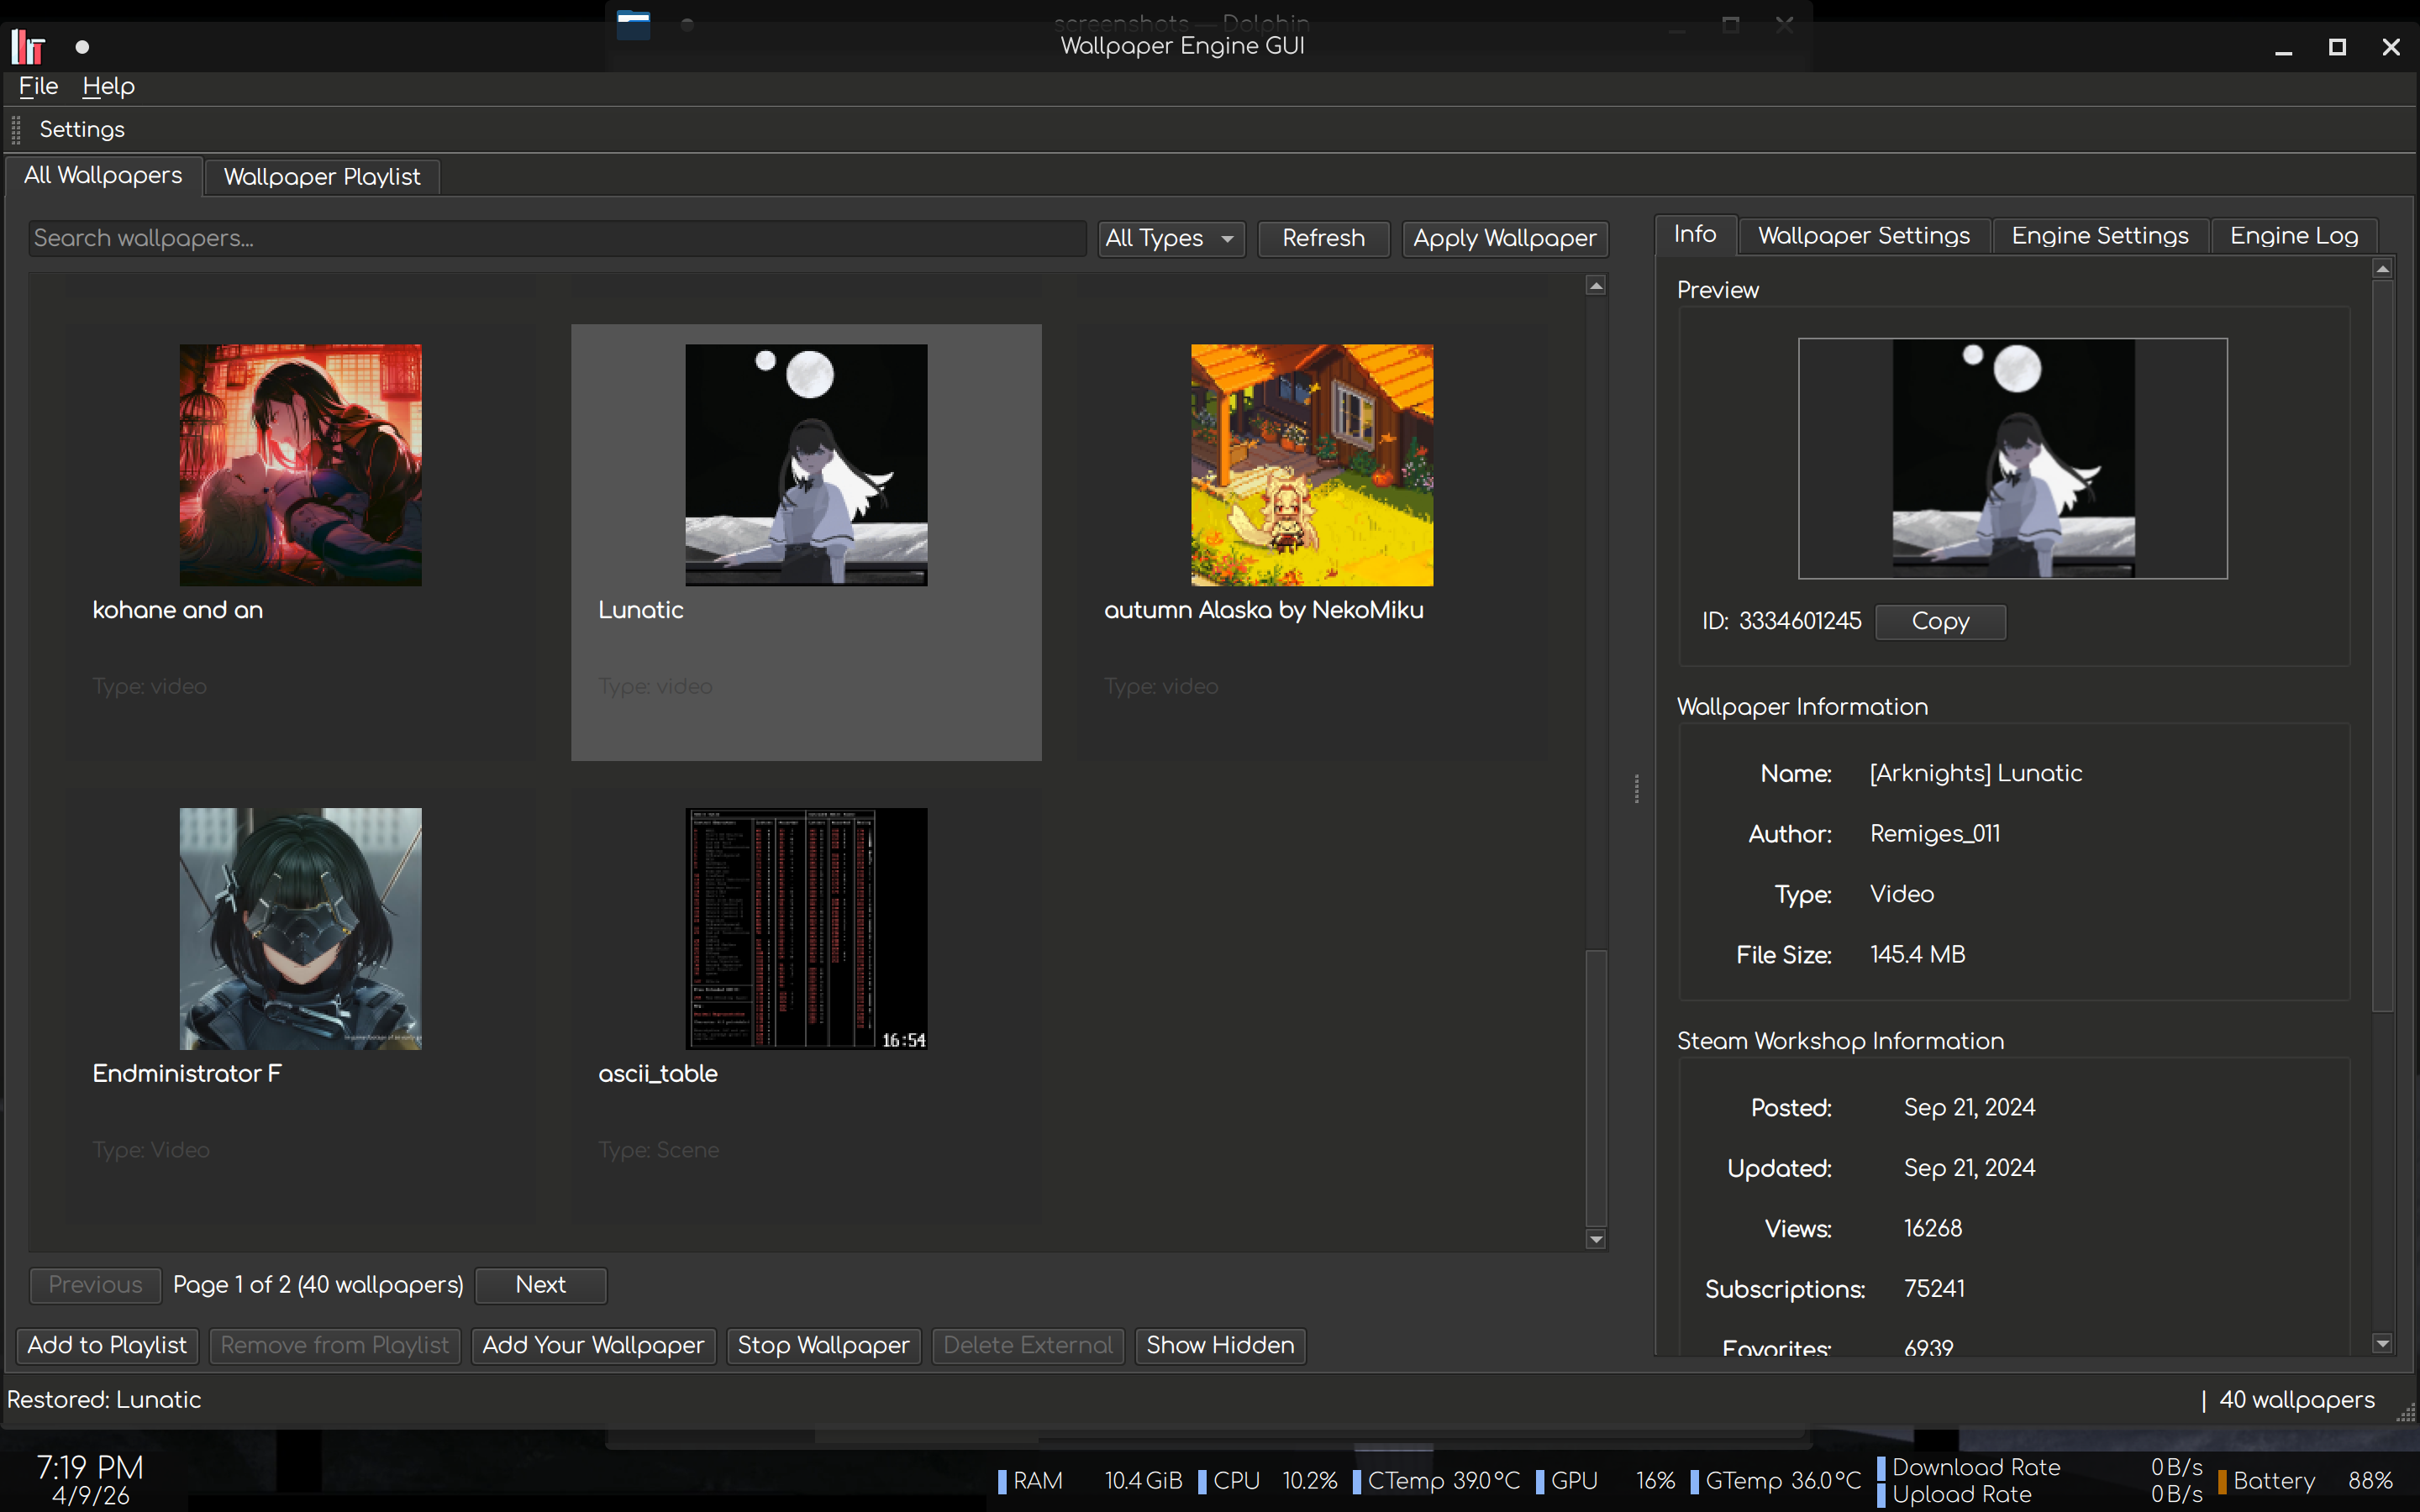Click the Info panel scroll down arrow
Image resolution: width=2420 pixels, height=1512 pixels.
coord(2383,1344)
